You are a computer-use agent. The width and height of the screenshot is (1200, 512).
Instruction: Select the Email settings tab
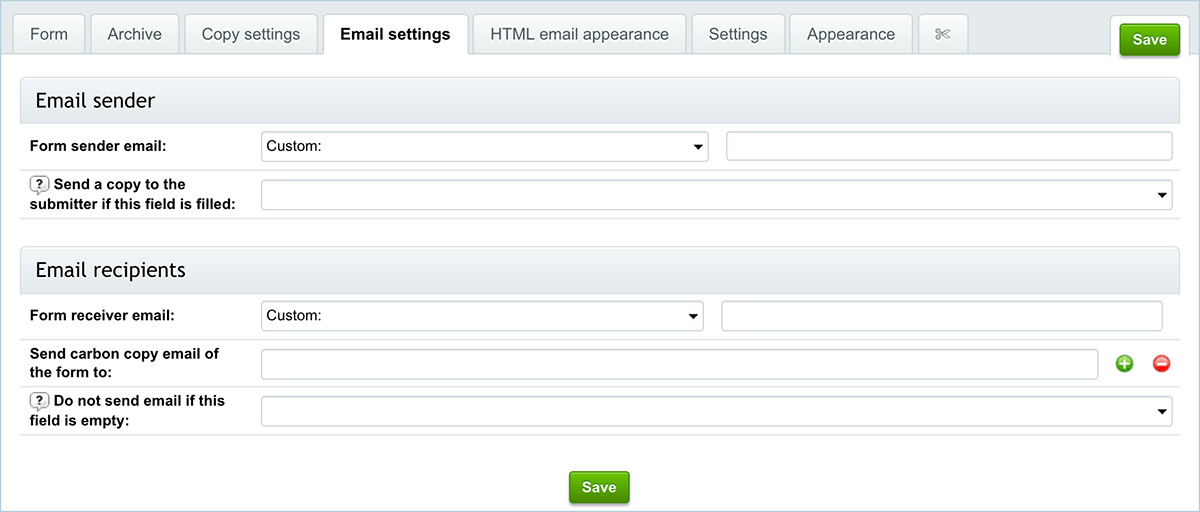pos(395,34)
